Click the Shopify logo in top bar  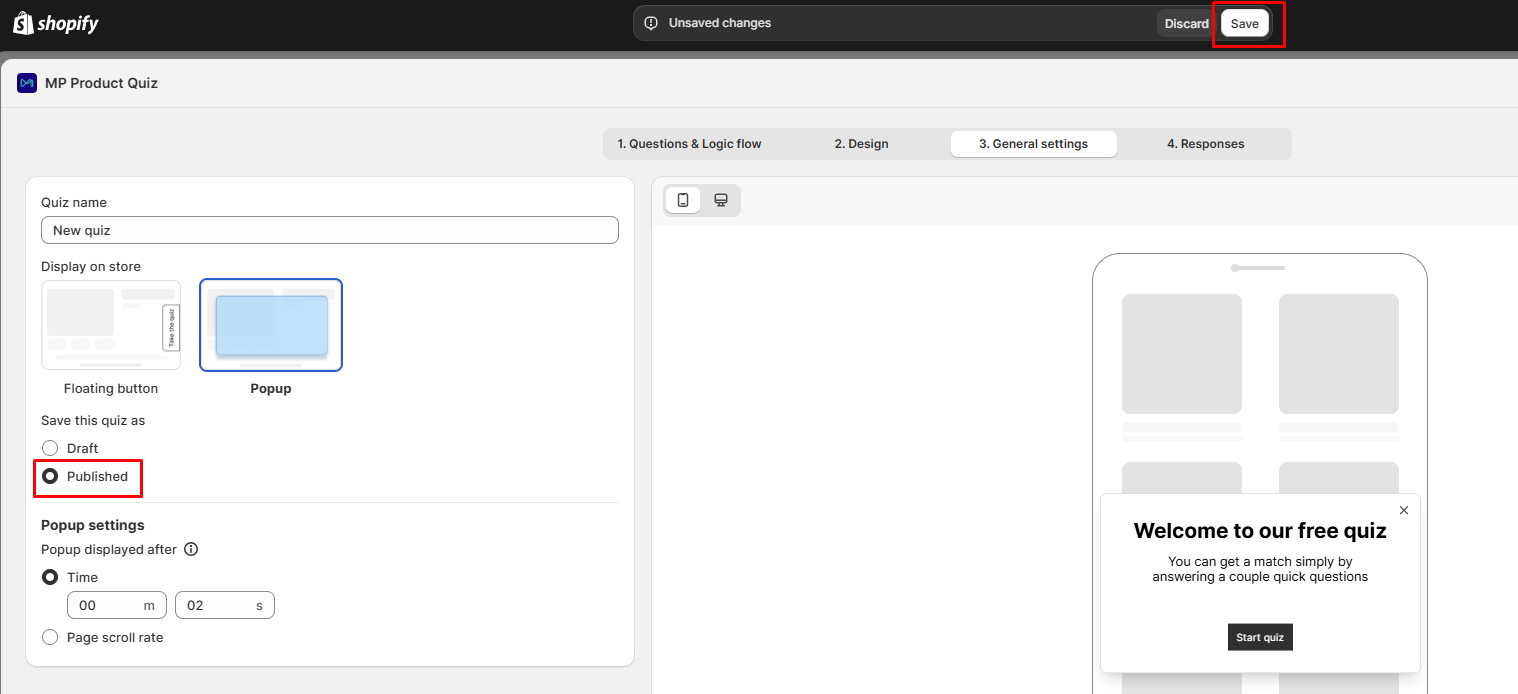click(56, 23)
